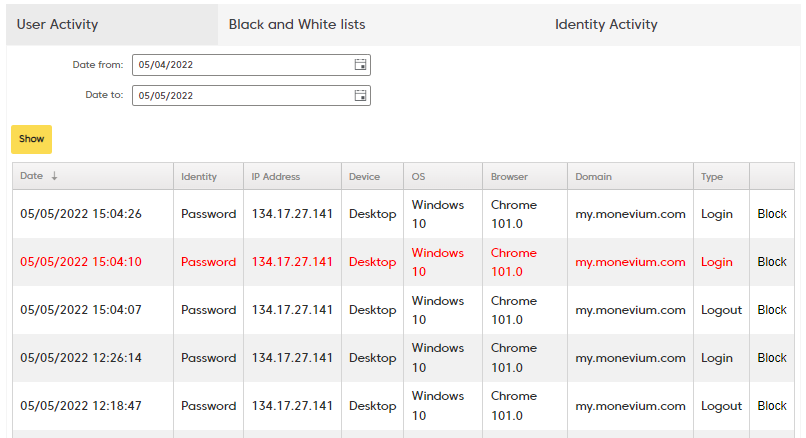Click red Desktop device cell
This screenshot has height=438, width=806.
click(372, 262)
